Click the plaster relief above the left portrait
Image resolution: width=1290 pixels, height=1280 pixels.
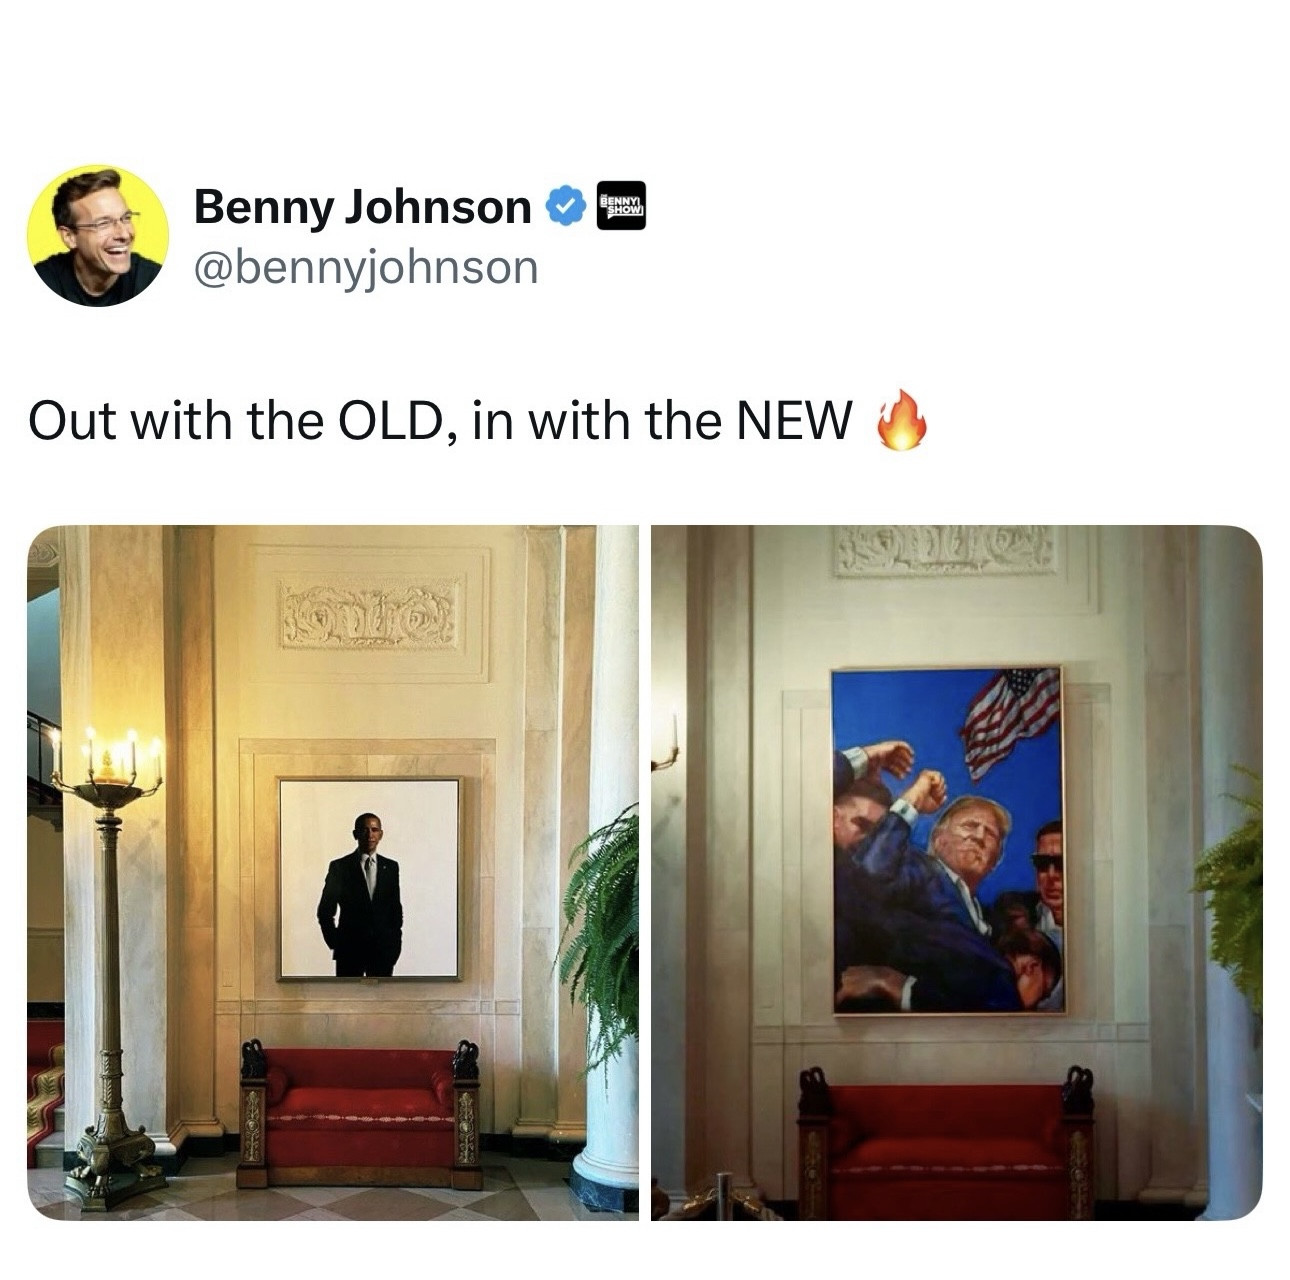click(x=370, y=612)
